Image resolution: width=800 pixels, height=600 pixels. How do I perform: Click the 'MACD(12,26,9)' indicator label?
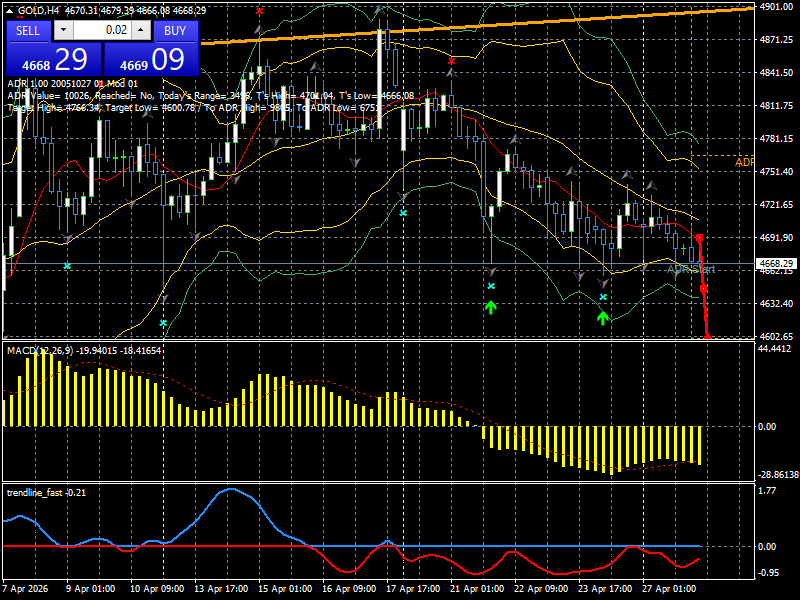pyautogui.click(x=84, y=351)
